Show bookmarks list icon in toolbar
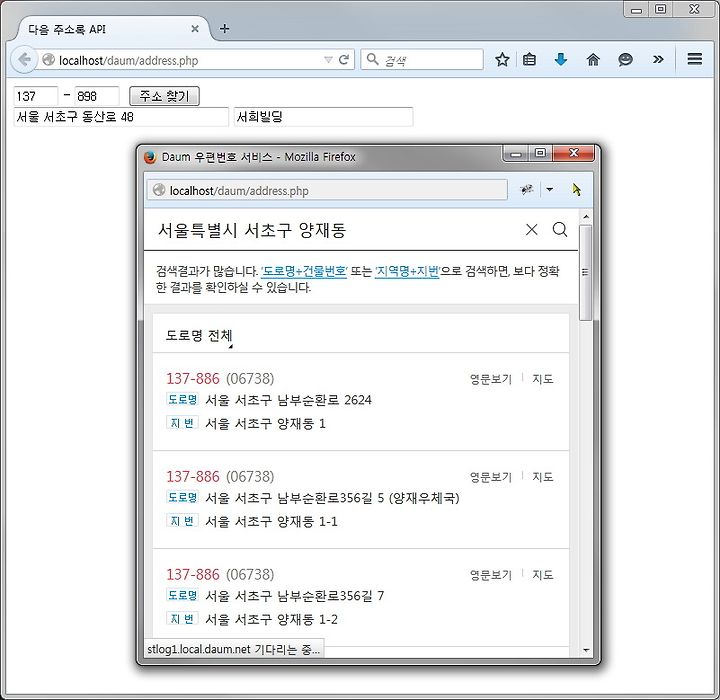The height and width of the screenshot is (700, 720). pyautogui.click(x=529, y=59)
